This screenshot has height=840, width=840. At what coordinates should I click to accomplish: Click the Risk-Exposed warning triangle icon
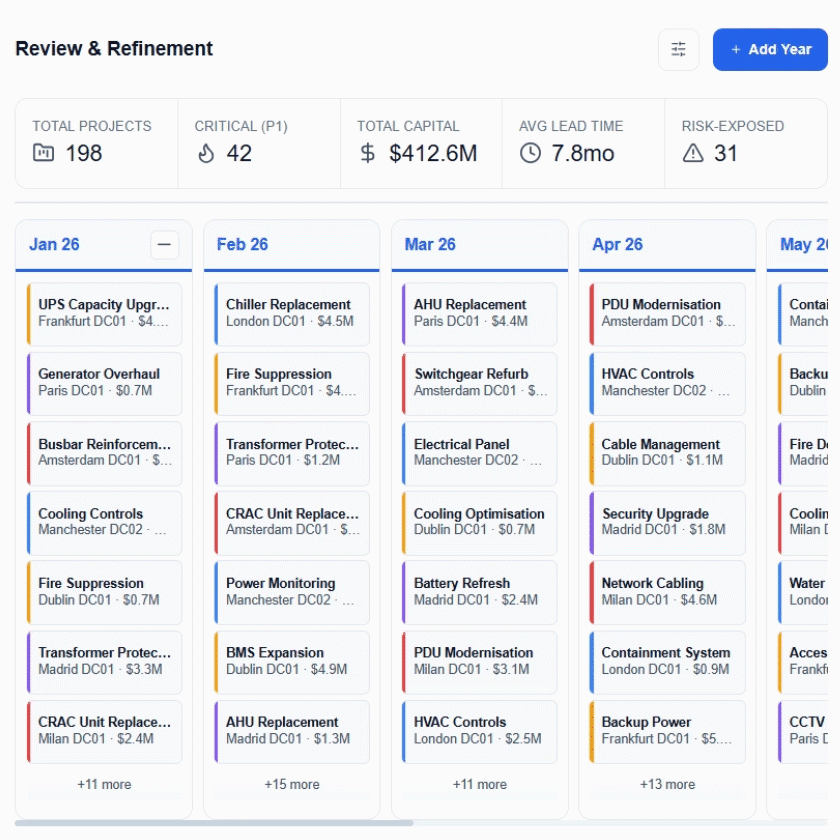point(693,153)
